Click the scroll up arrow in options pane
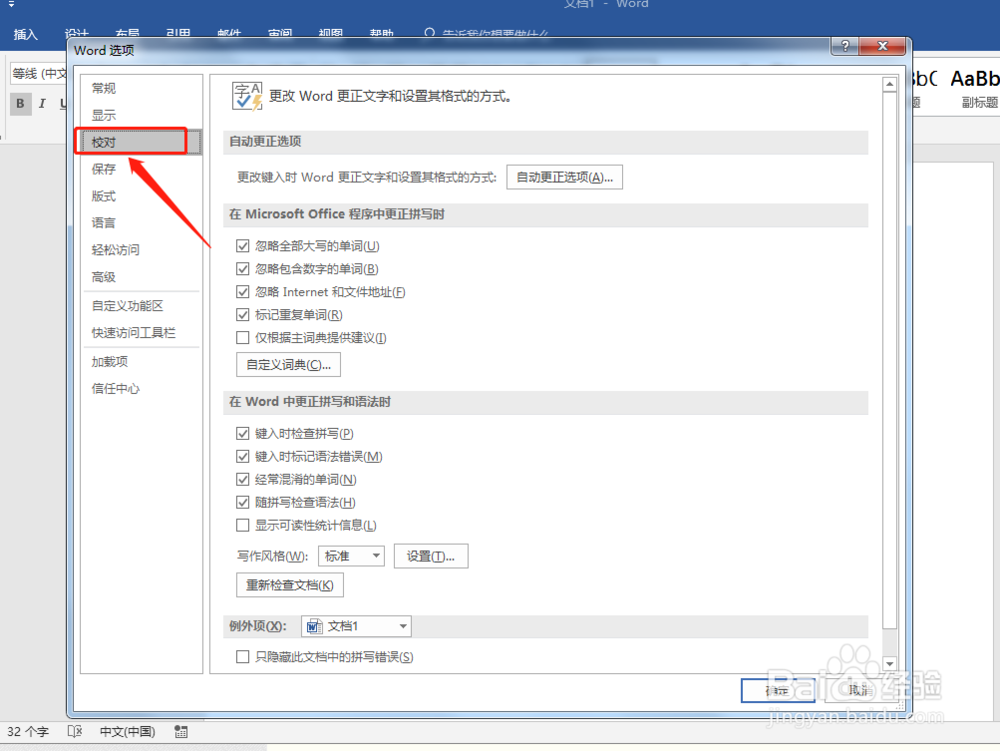This screenshot has height=751, width=1000. point(890,84)
